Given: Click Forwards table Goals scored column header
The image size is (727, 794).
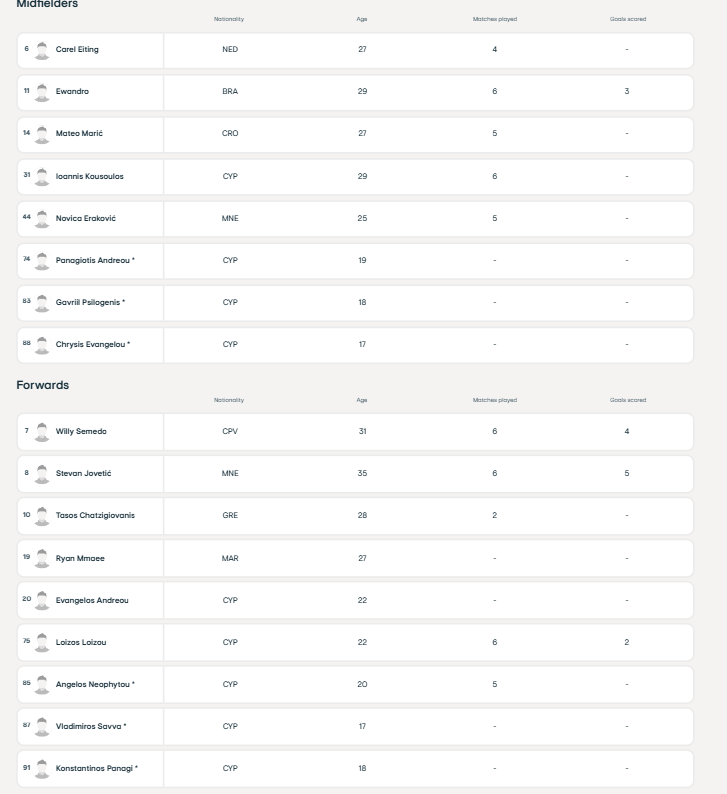Looking at the screenshot, I should [627, 400].
